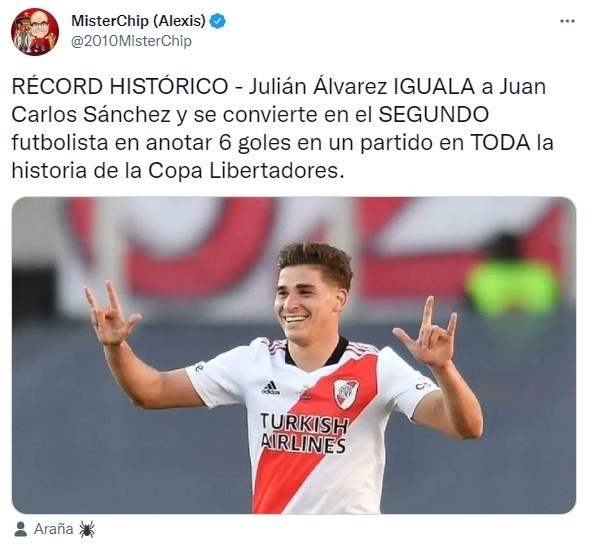Viewport: 592px width, 551px height.
Task: Open the tweet photo of the player
Action: (x=294, y=355)
